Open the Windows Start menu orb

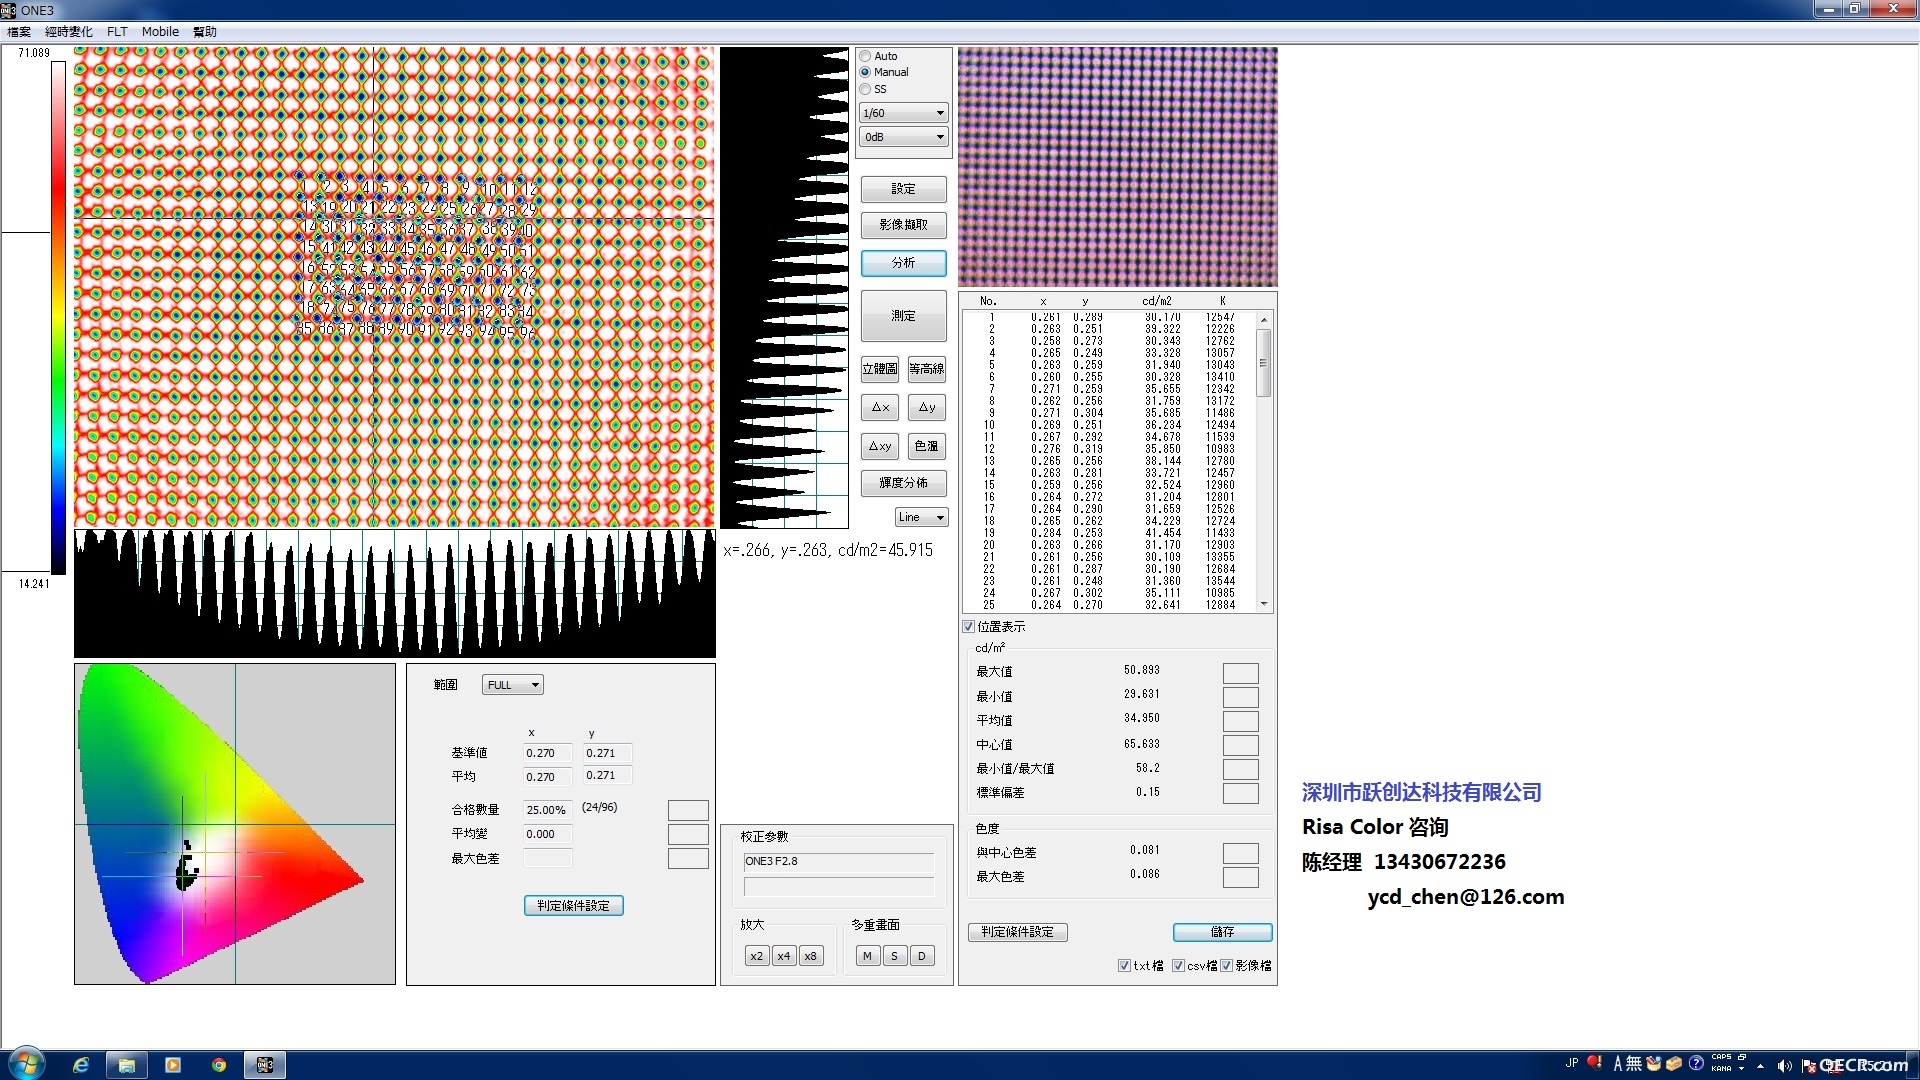[x=27, y=1065]
